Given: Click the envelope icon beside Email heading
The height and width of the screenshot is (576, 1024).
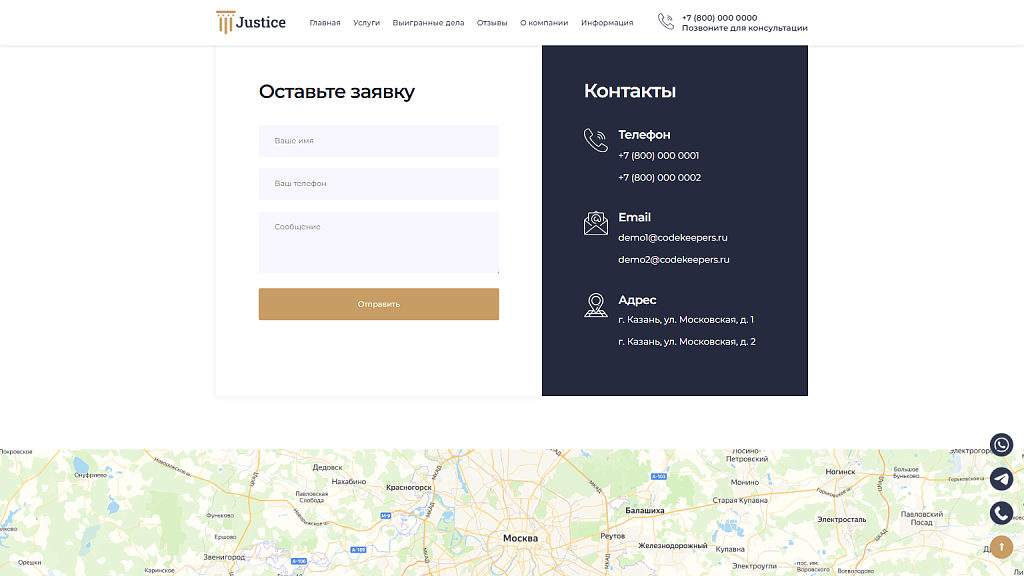Looking at the screenshot, I should click(595, 223).
